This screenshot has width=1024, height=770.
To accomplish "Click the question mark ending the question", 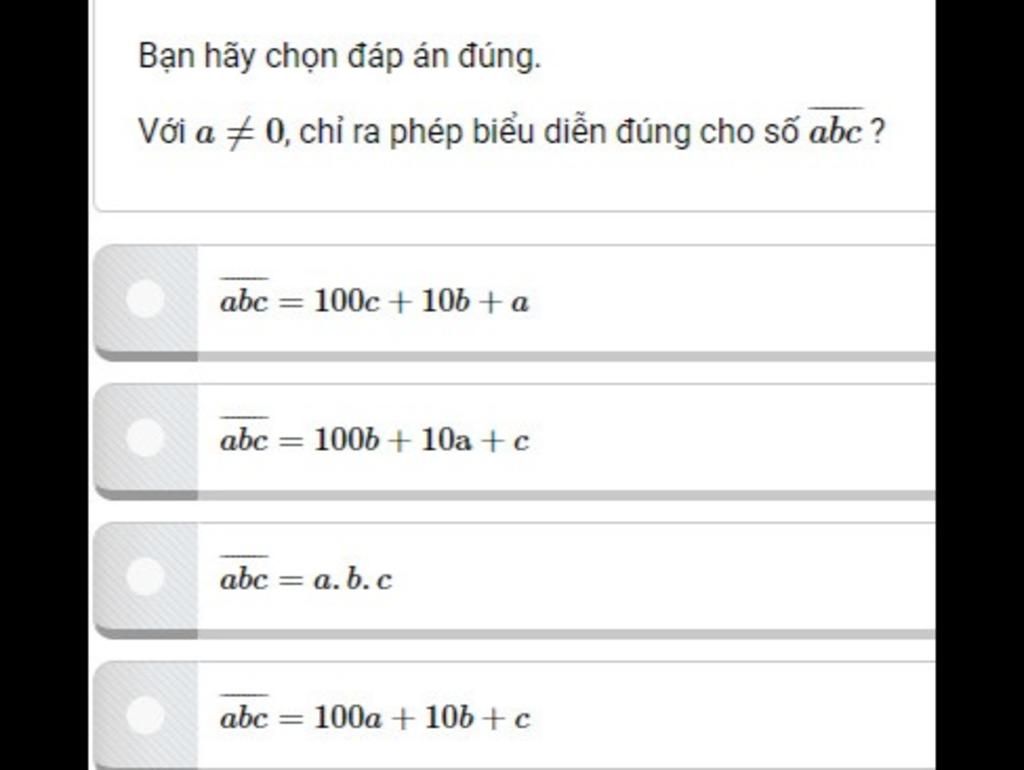I will (878, 132).
